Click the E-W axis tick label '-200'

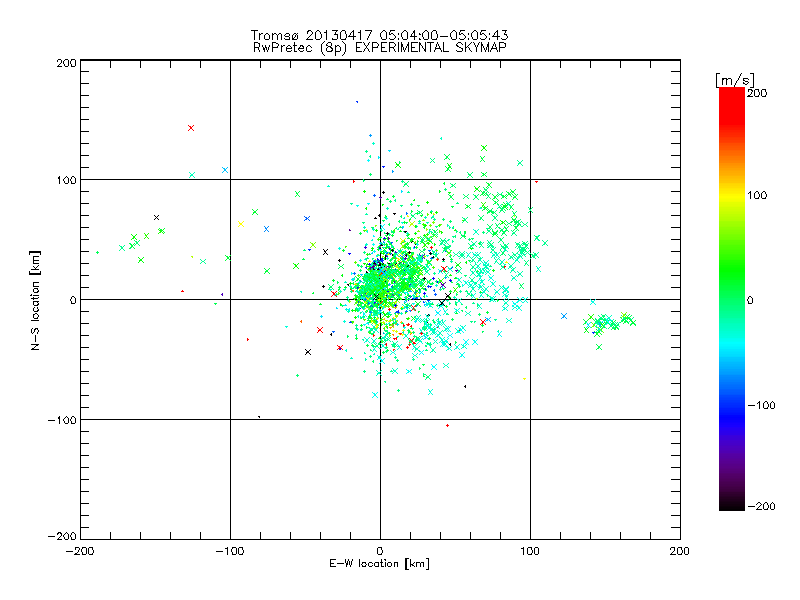[80, 551]
